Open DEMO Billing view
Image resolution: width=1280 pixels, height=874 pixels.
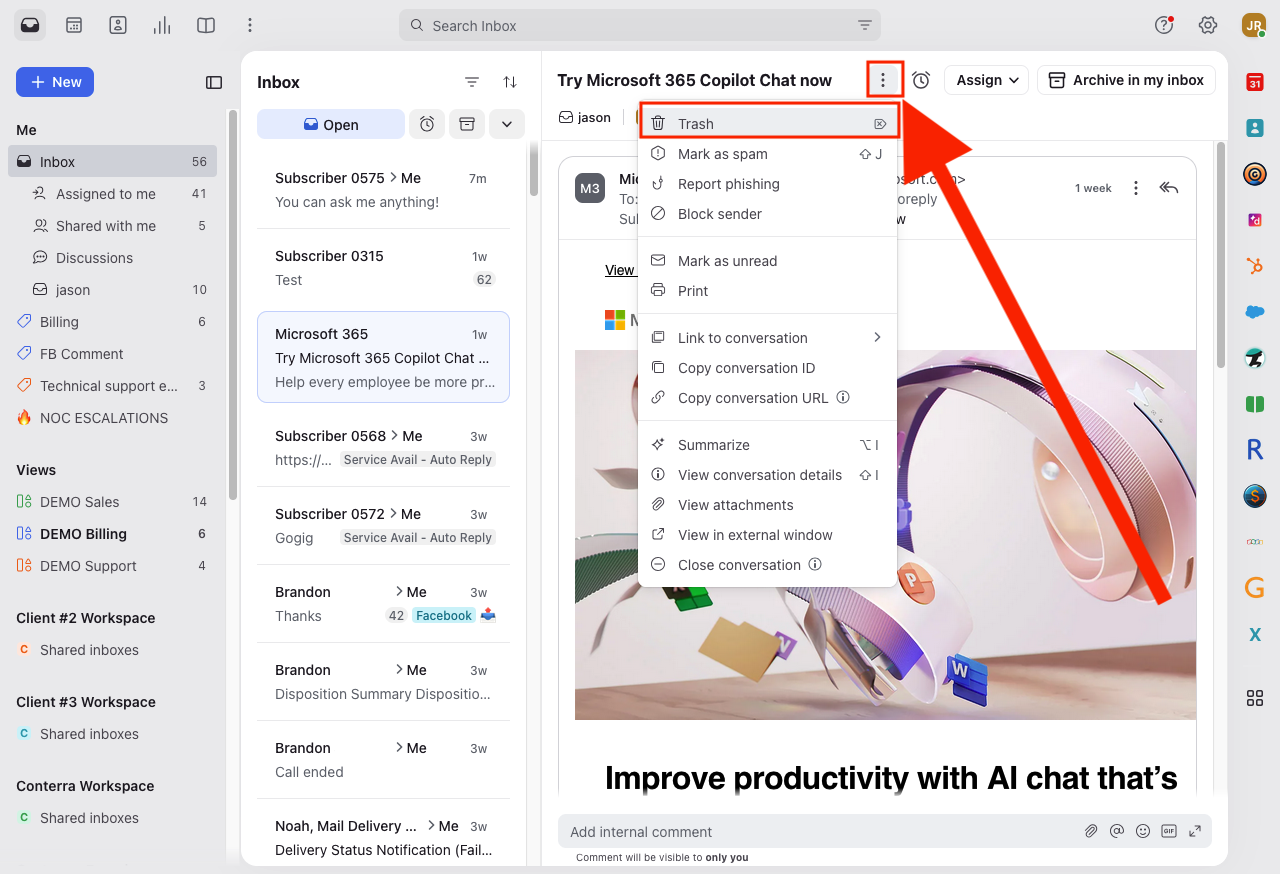pyautogui.click(x=112, y=534)
